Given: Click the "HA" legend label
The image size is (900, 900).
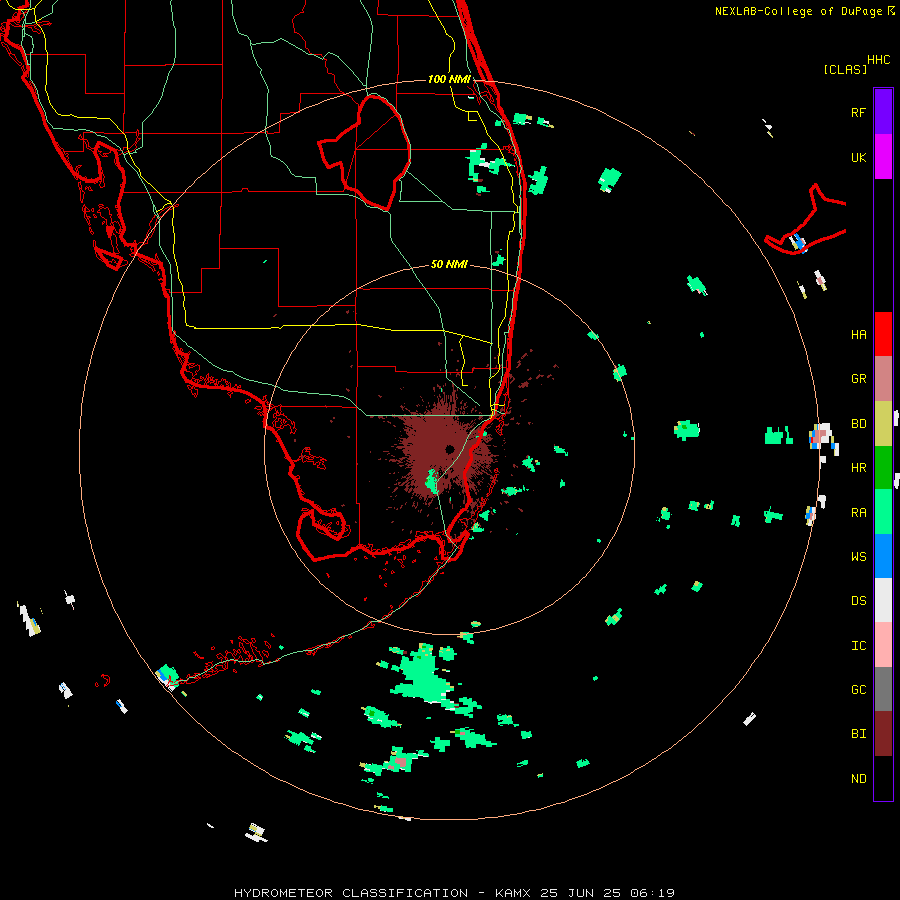Looking at the screenshot, I should coord(858,335).
